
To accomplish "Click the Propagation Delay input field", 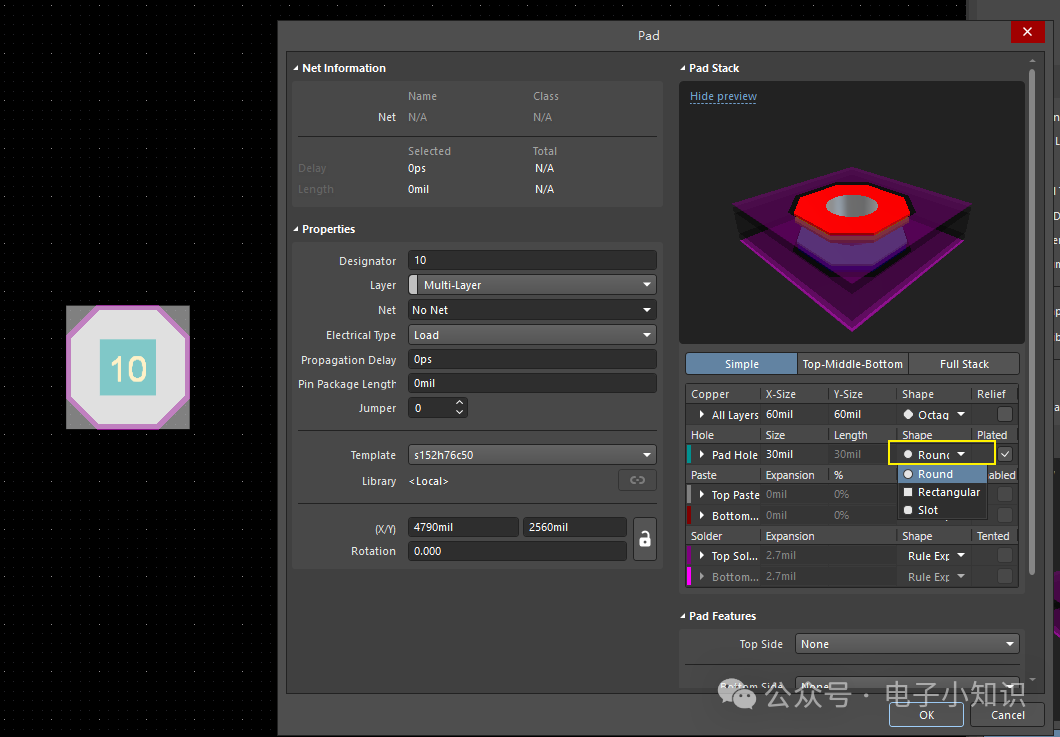I will pos(532,359).
